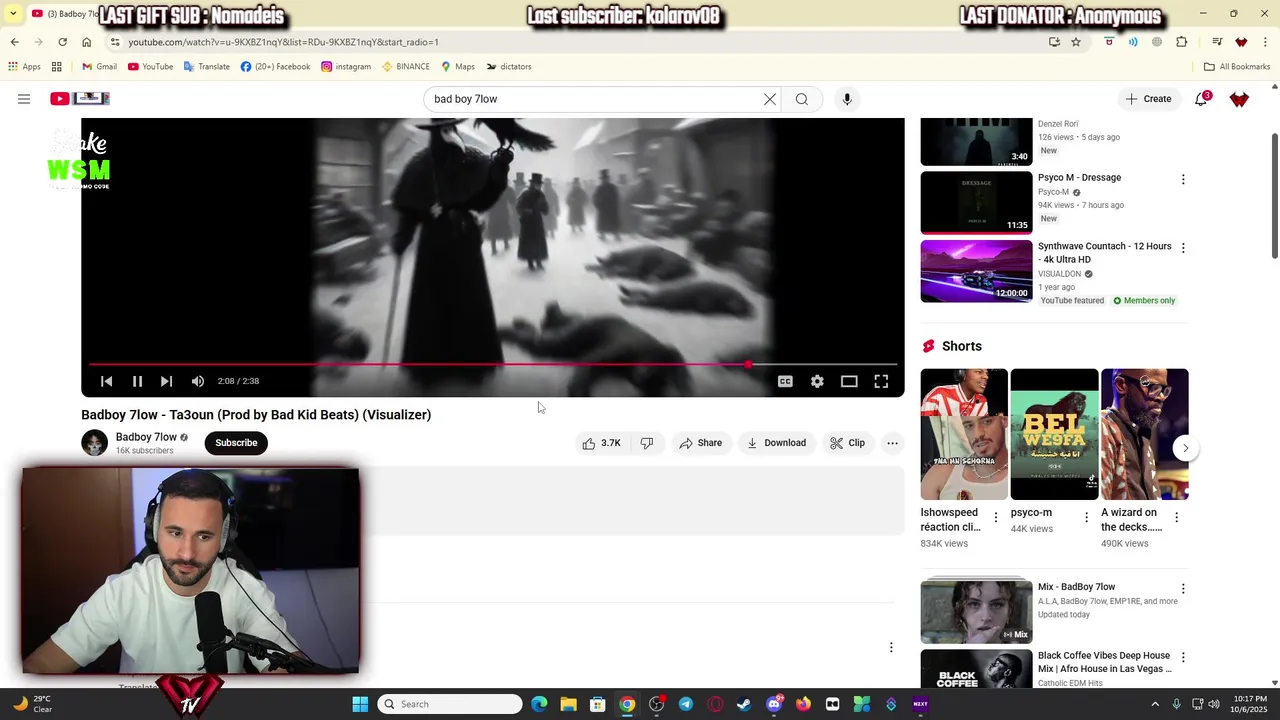Go to the browser home page
Image resolution: width=1280 pixels, height=720 pixels.
86,42
